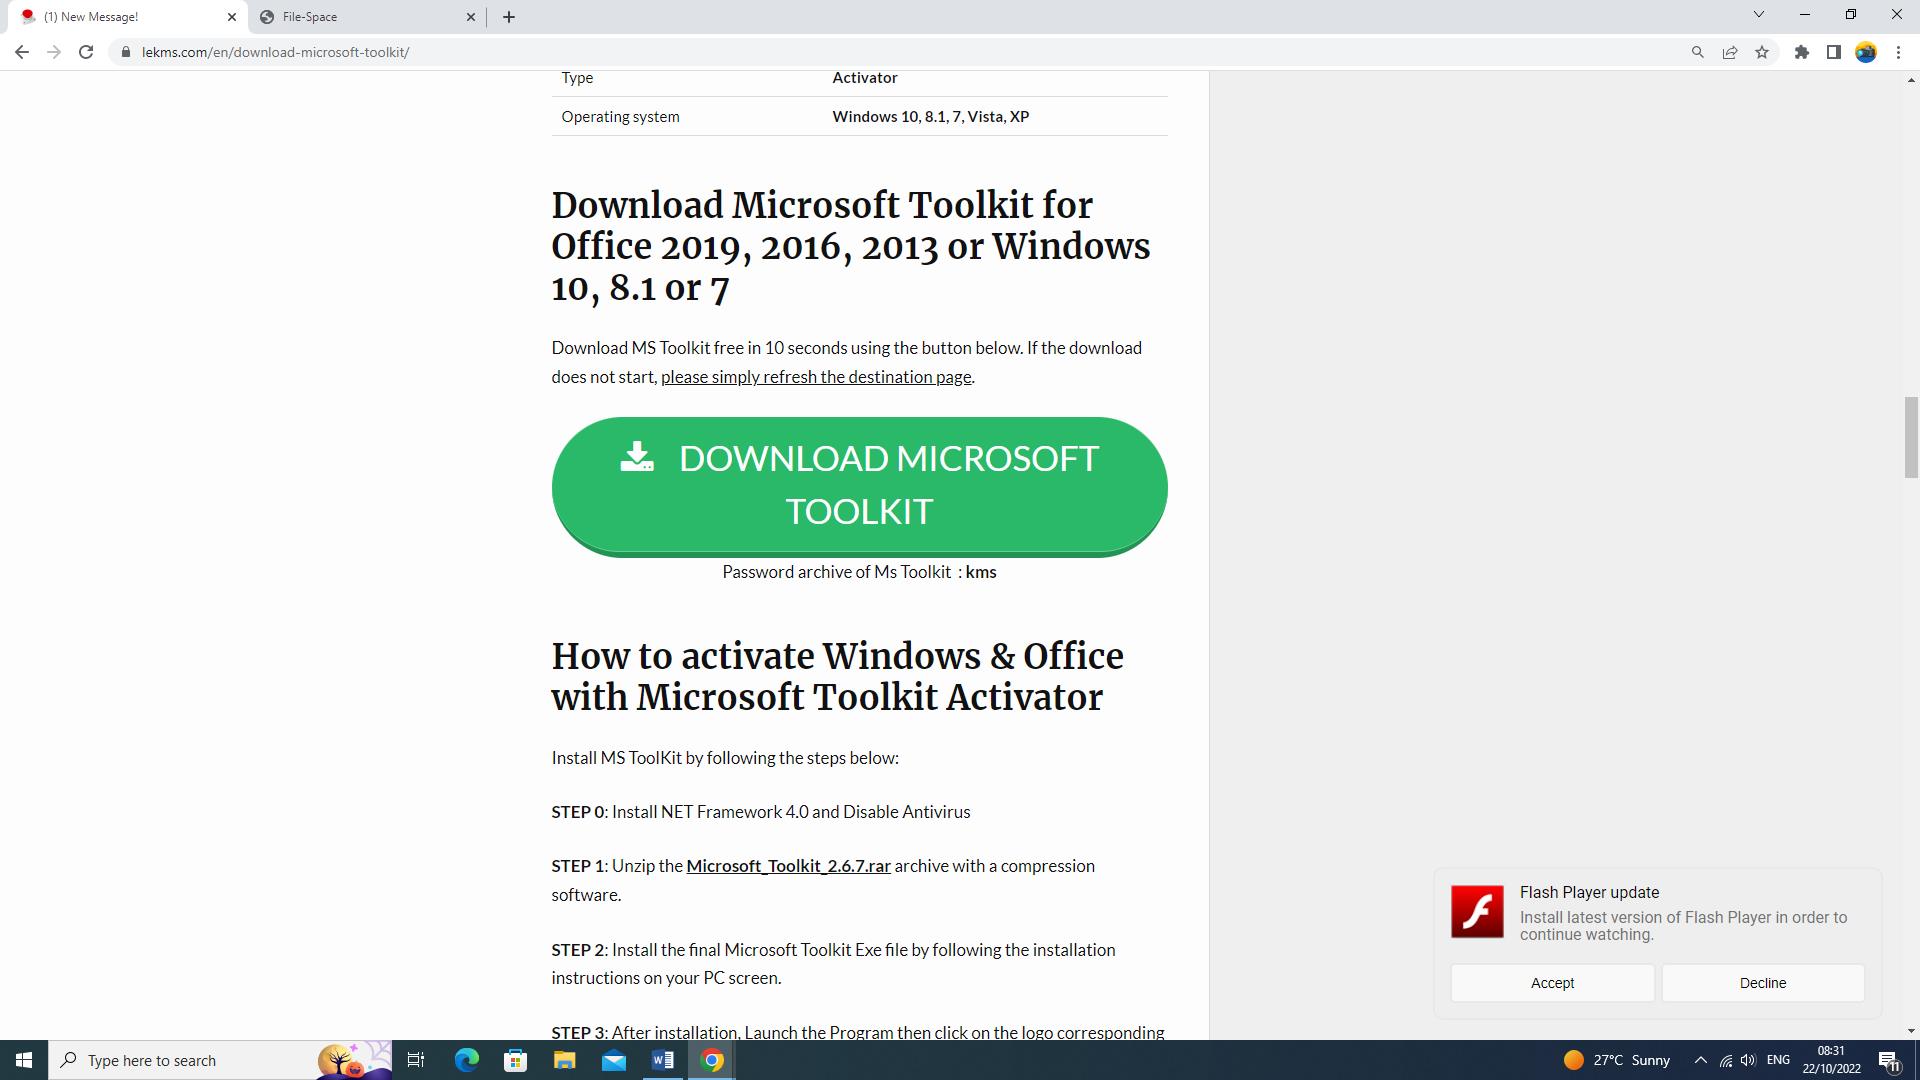Decline the Flash Player update
This screenshot has height=1080, width=1920.
(x=1762, y=983)
